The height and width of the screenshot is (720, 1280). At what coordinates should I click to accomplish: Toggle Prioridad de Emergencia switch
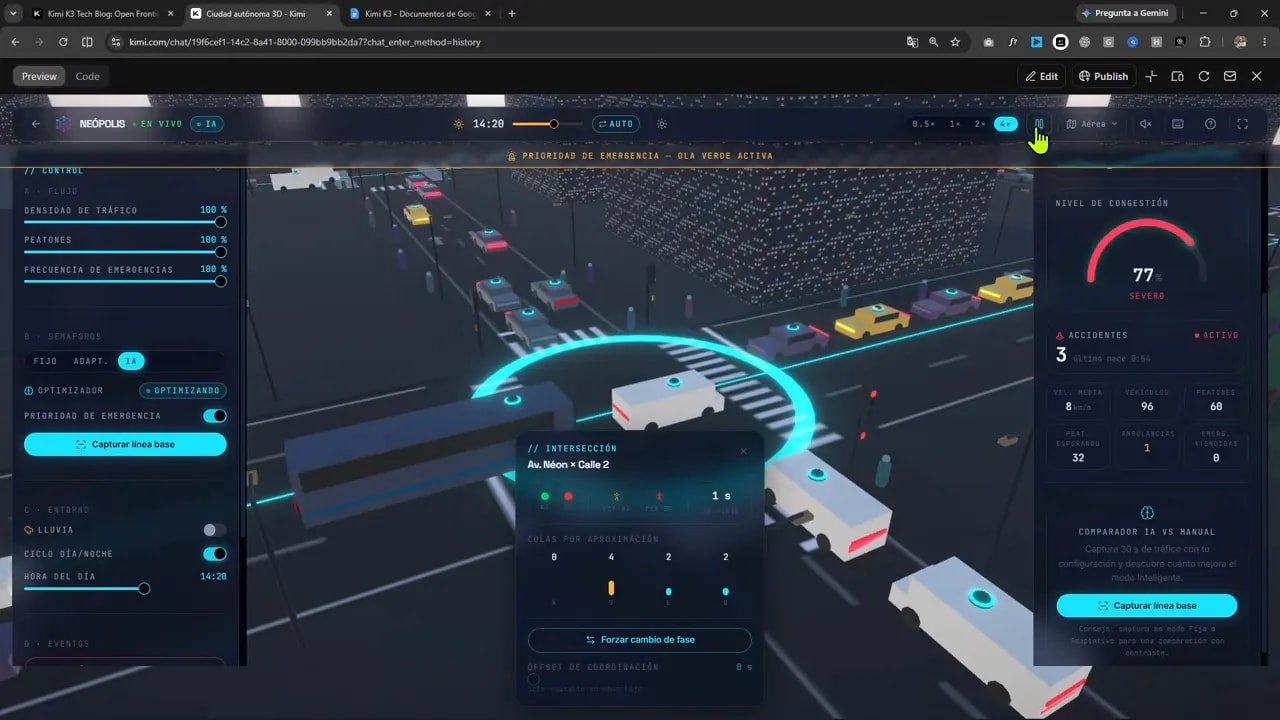click(214, 415)
